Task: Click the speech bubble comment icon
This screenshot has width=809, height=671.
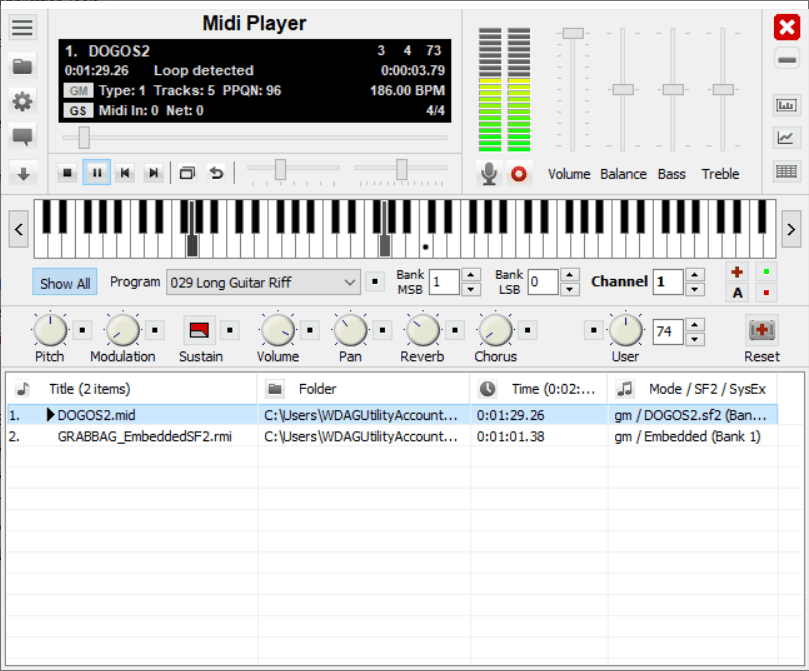Action: (x=22, y=137)
